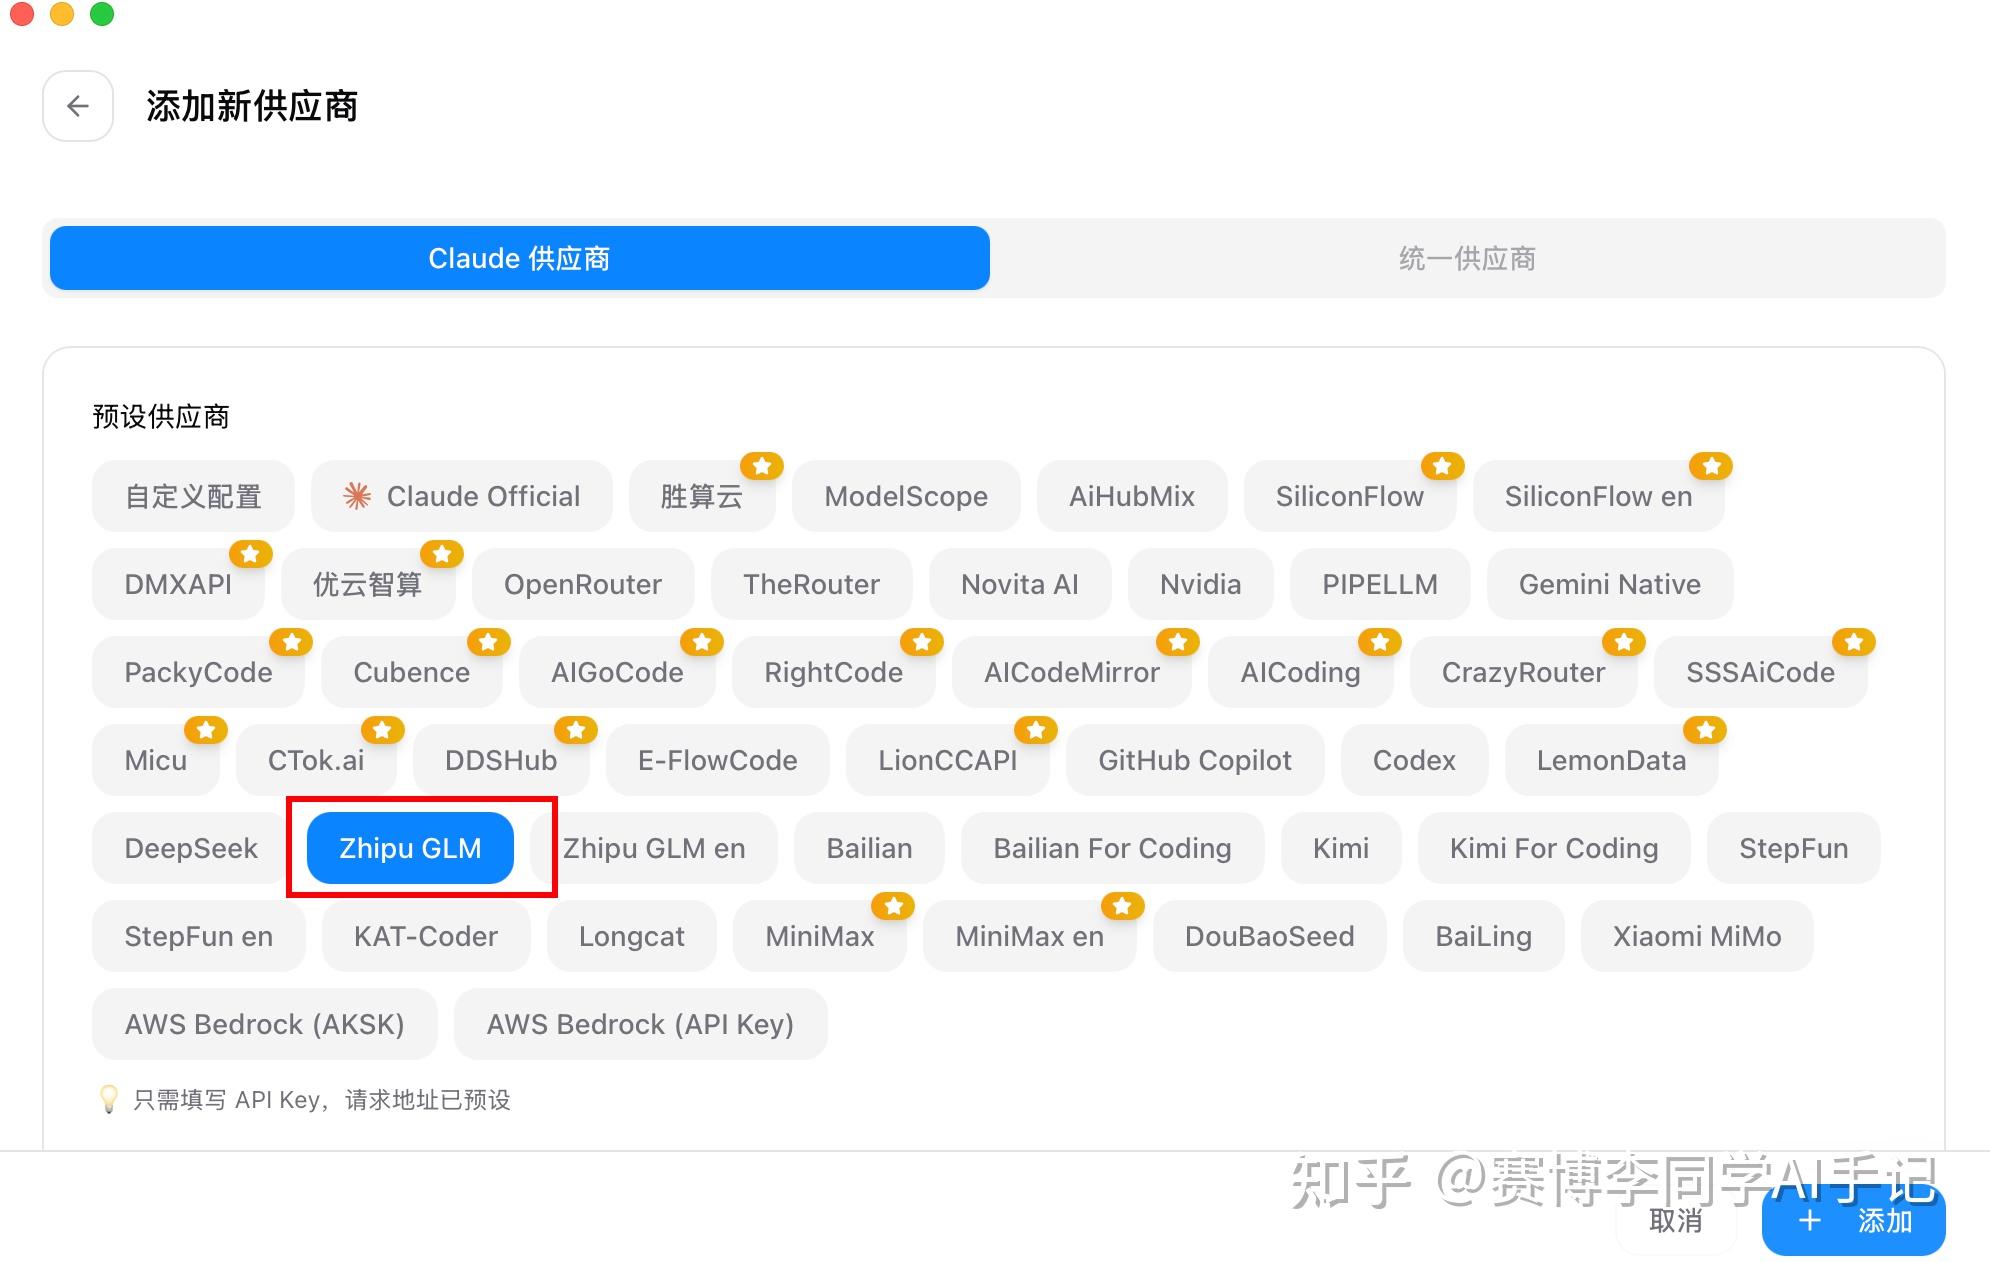The image size is (1990, 1262).
Task: Choose the RightCode preset
Action: pos(834,672)
